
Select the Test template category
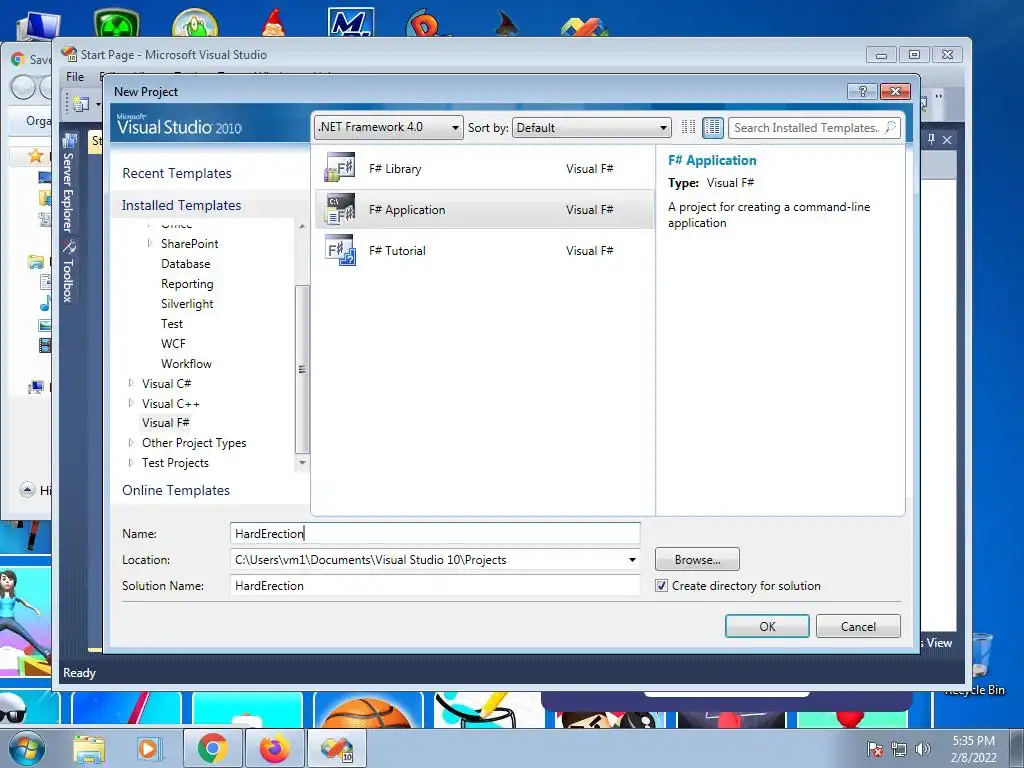point(172,324)
